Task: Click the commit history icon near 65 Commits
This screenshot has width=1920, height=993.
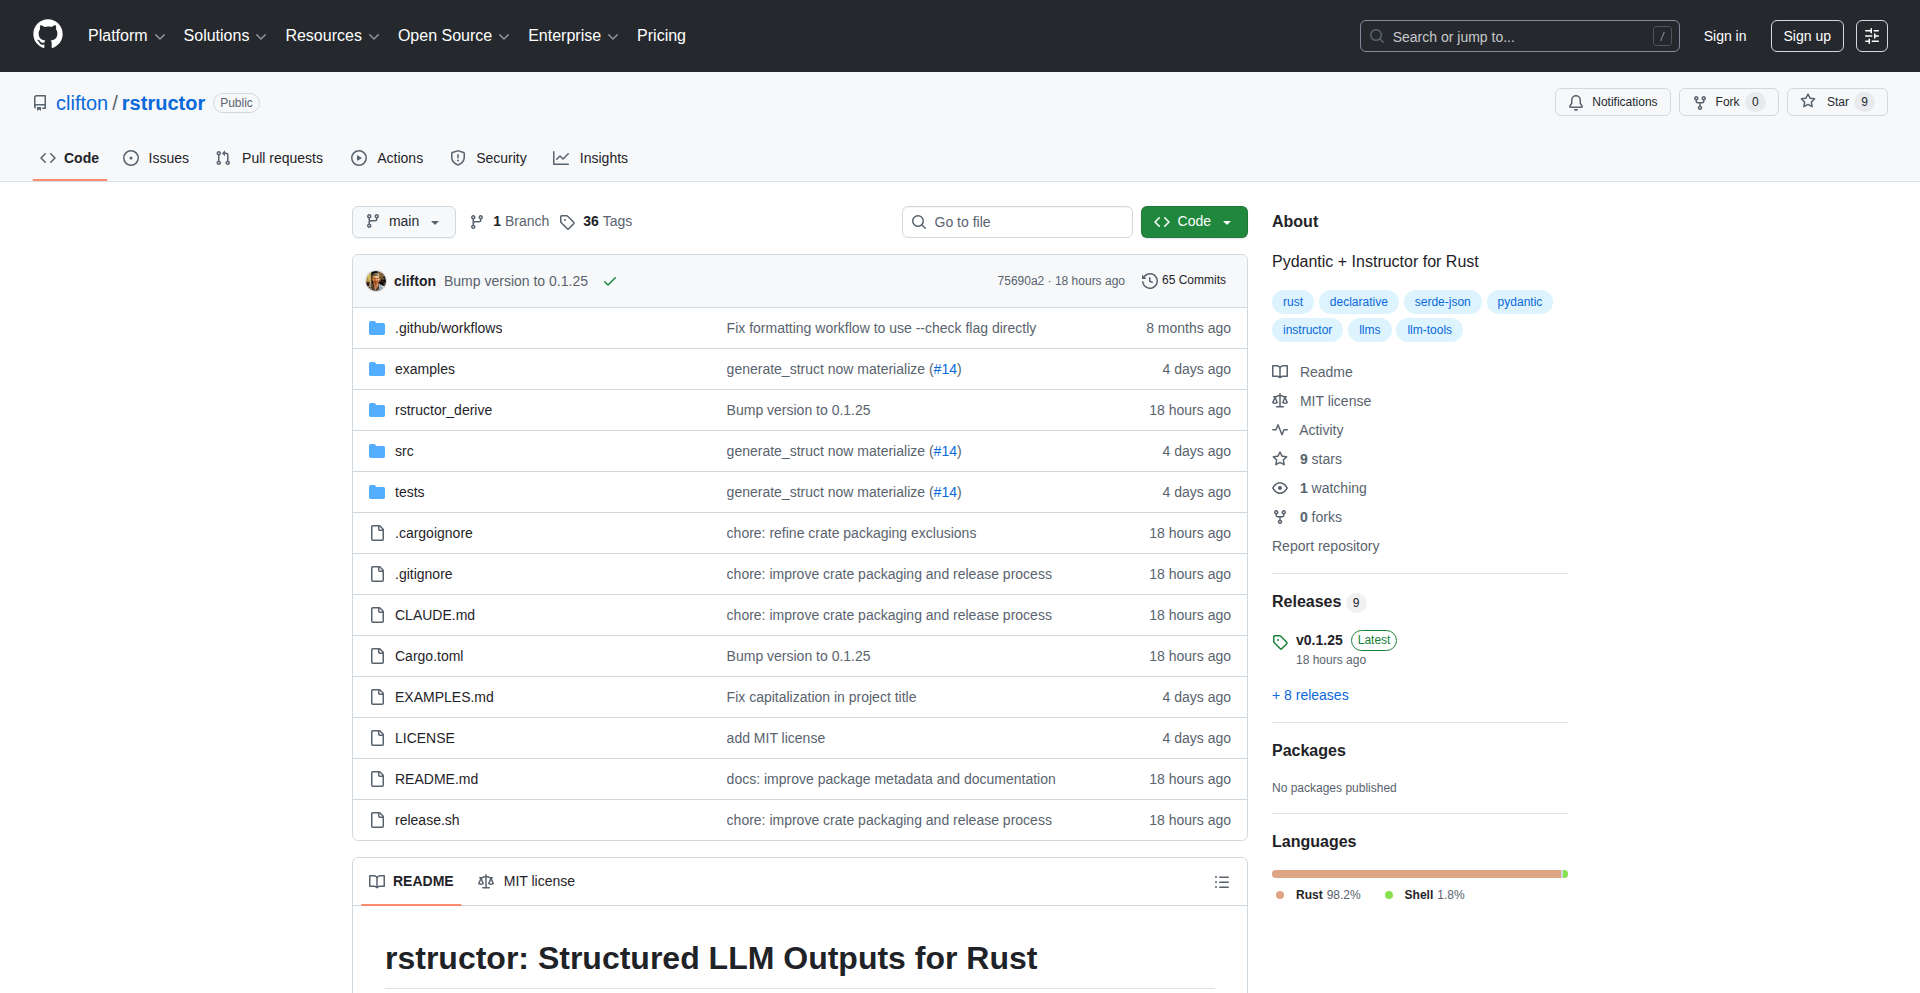Action: pyautogui.click(x=1148, y=280)
